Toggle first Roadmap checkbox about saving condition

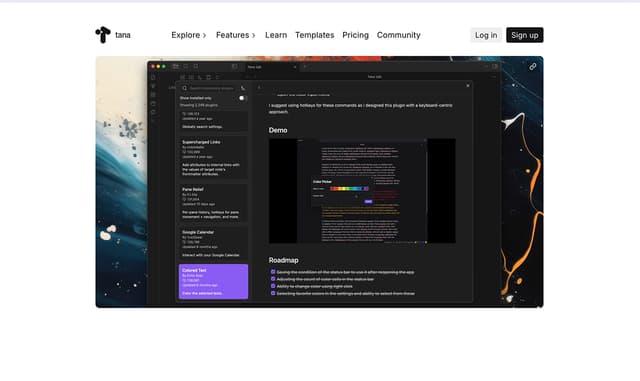point(273,272)
